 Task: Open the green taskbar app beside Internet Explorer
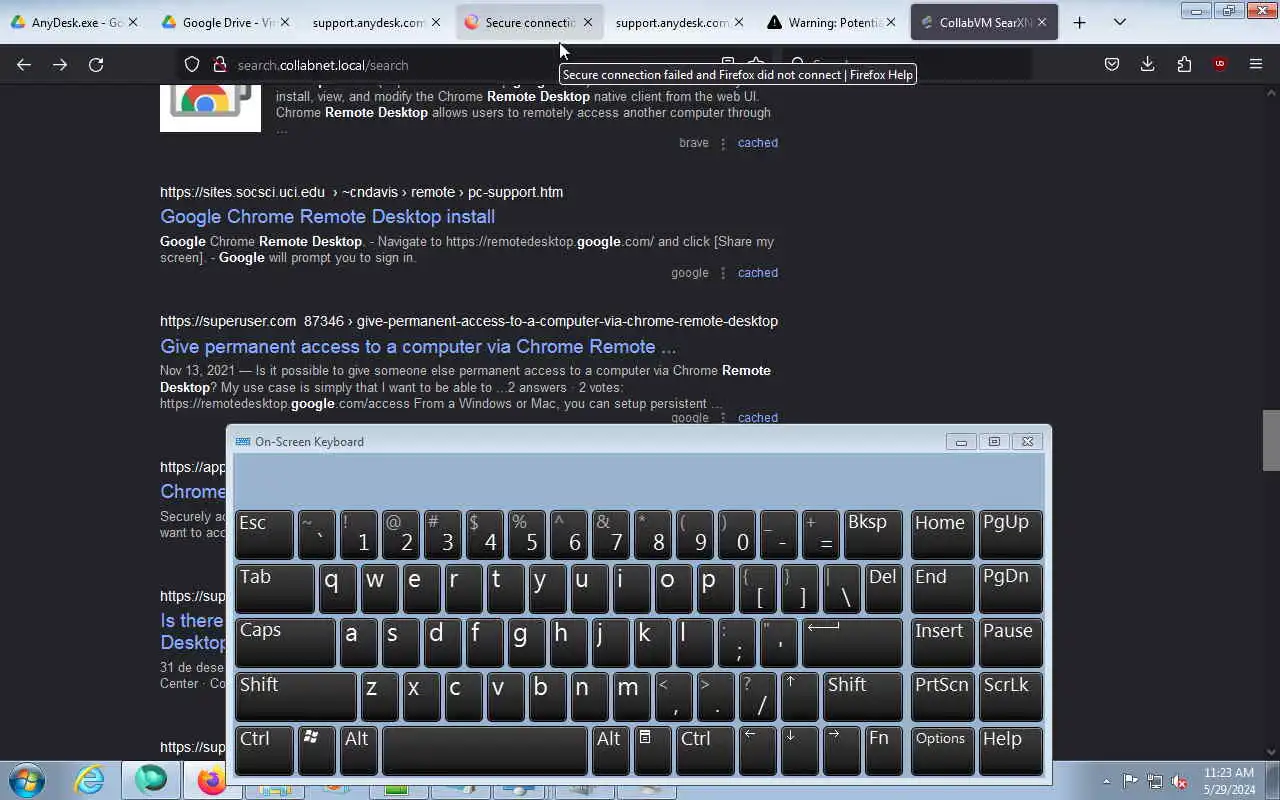click(x=151, y=780)
